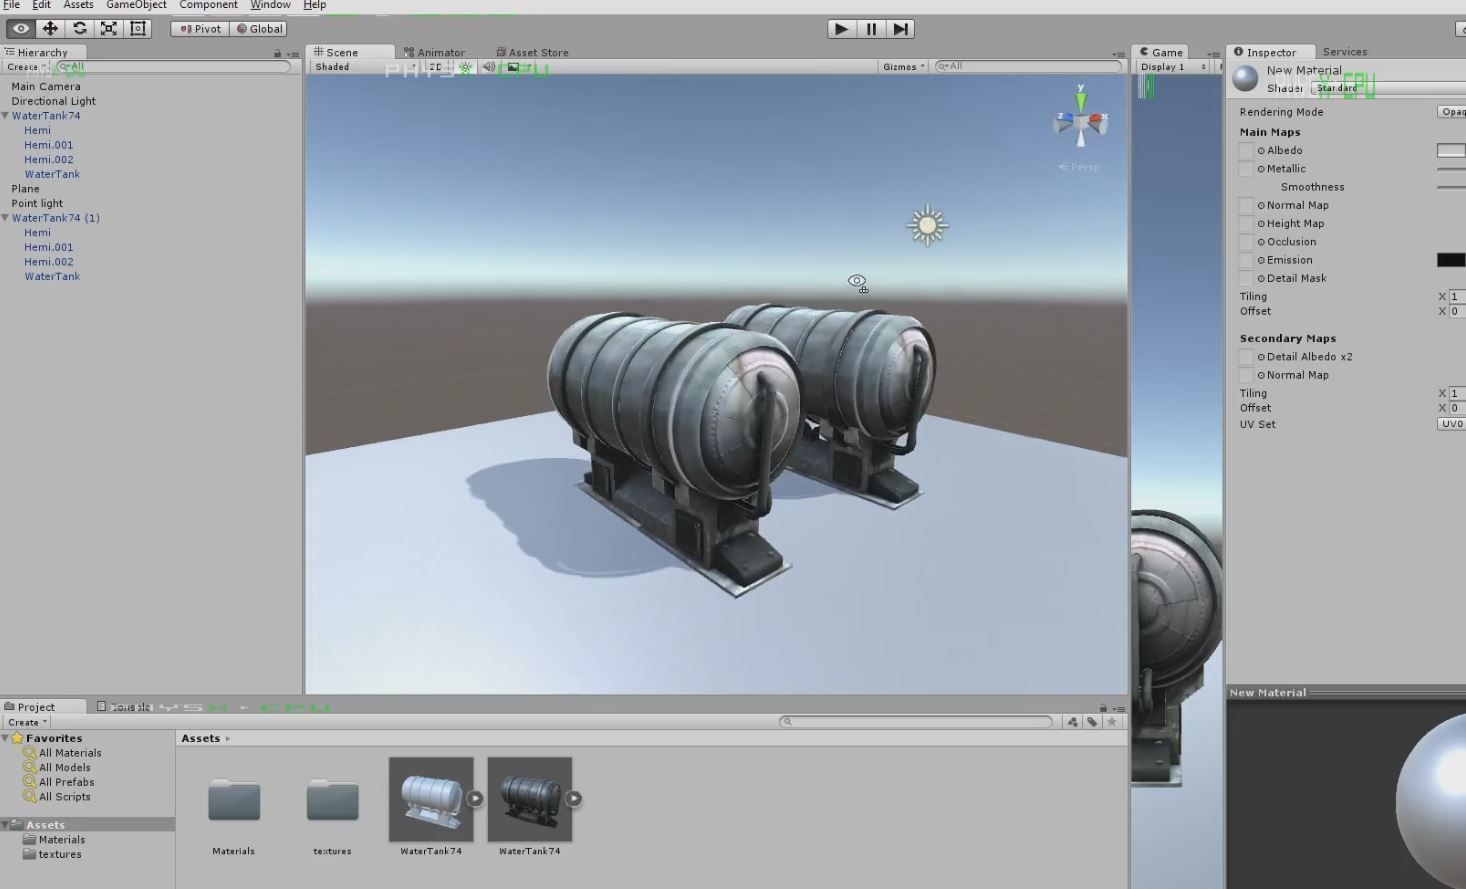The width and height of the screenshot is (1466, 889).
Task: Open the Gizmos dropdown
Action: [x=904, y=67]
